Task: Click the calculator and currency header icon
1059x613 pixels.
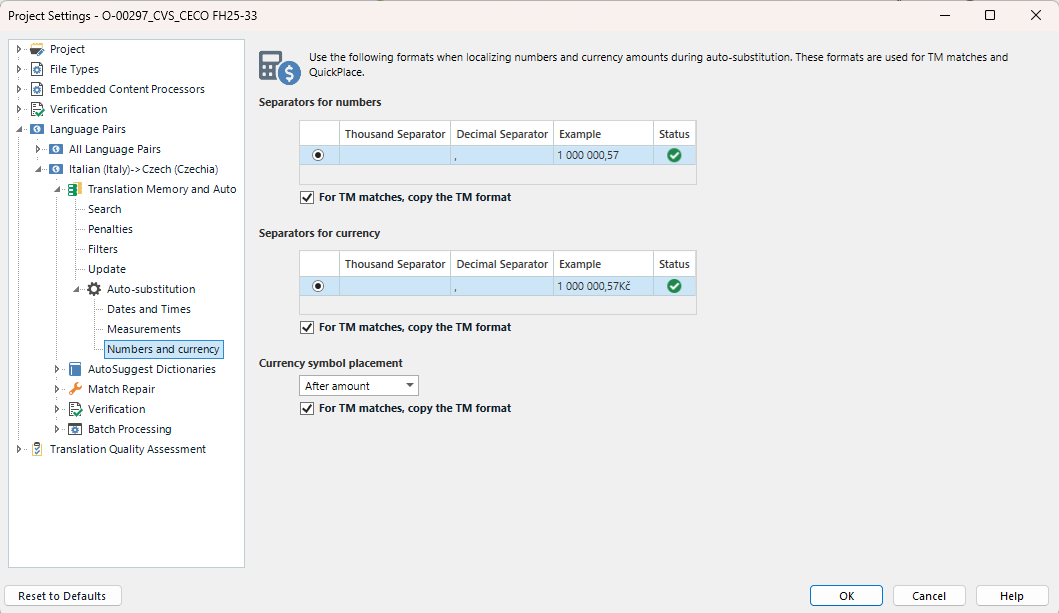Action: tap(280, 68)
